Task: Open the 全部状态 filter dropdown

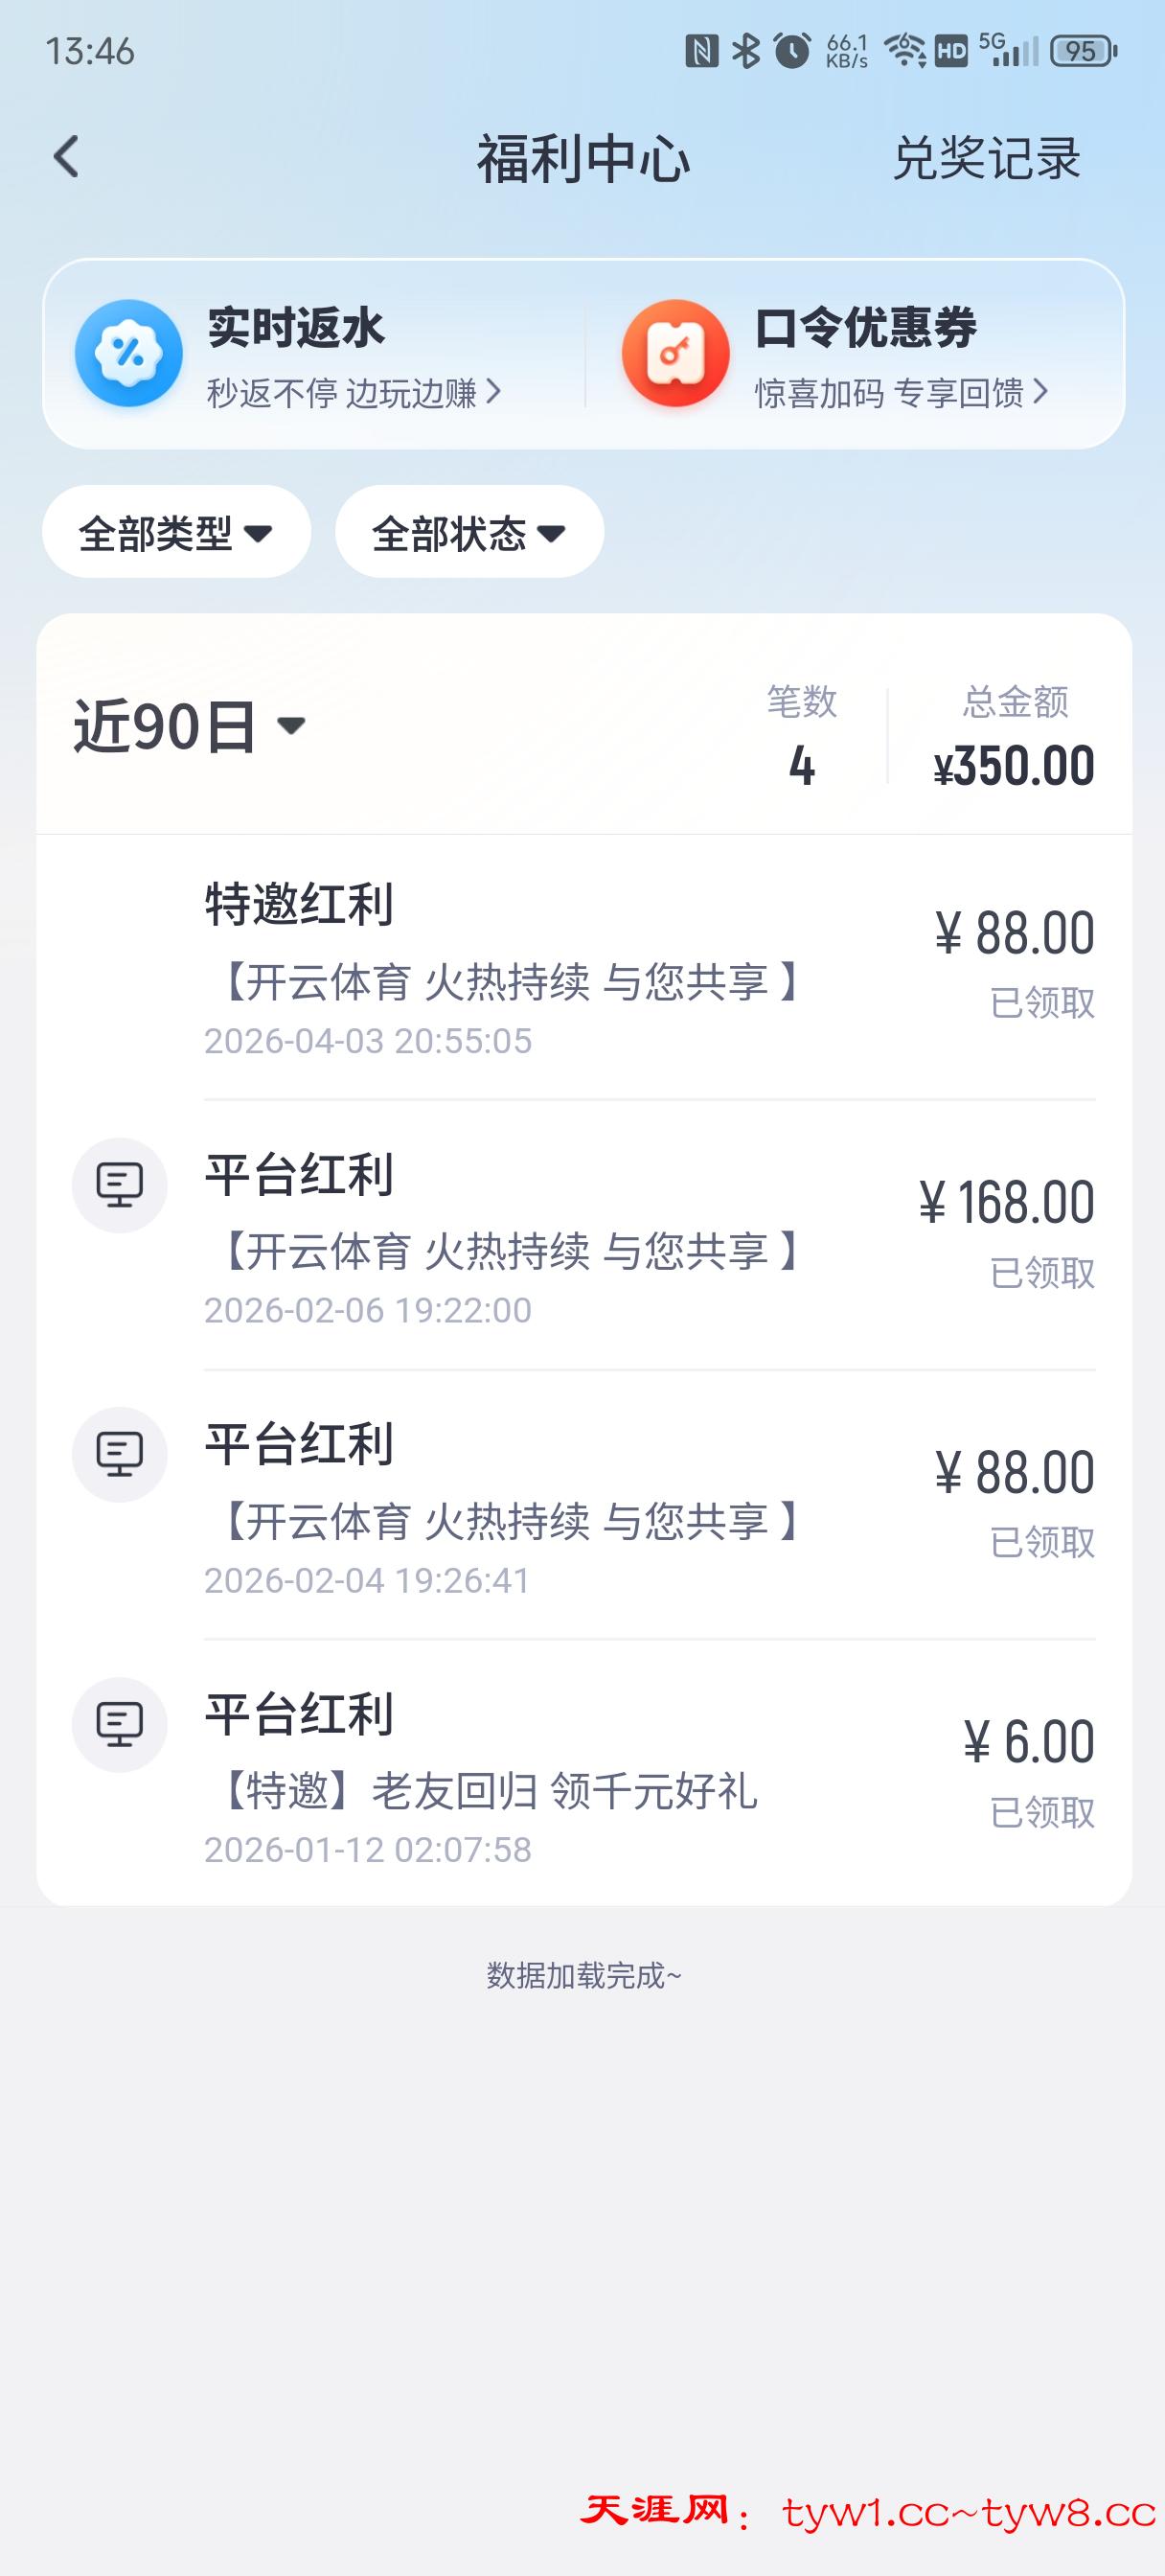Action: coord(469,532)
